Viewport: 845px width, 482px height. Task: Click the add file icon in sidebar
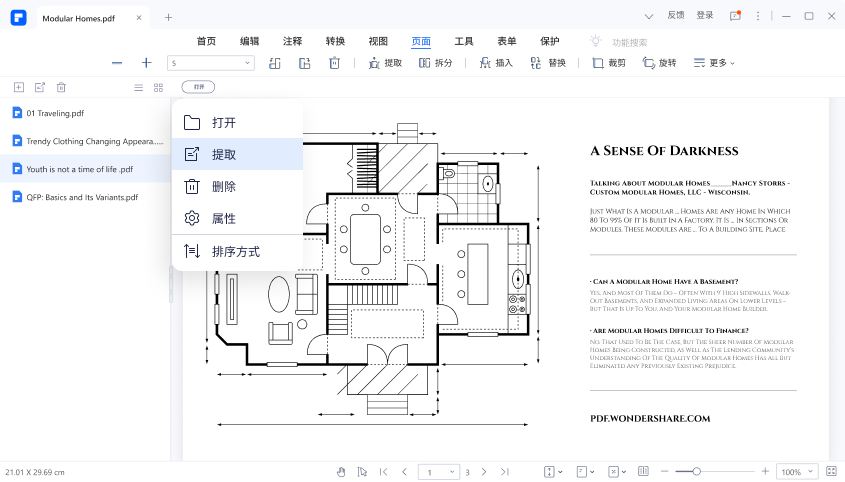coord(18,88)
